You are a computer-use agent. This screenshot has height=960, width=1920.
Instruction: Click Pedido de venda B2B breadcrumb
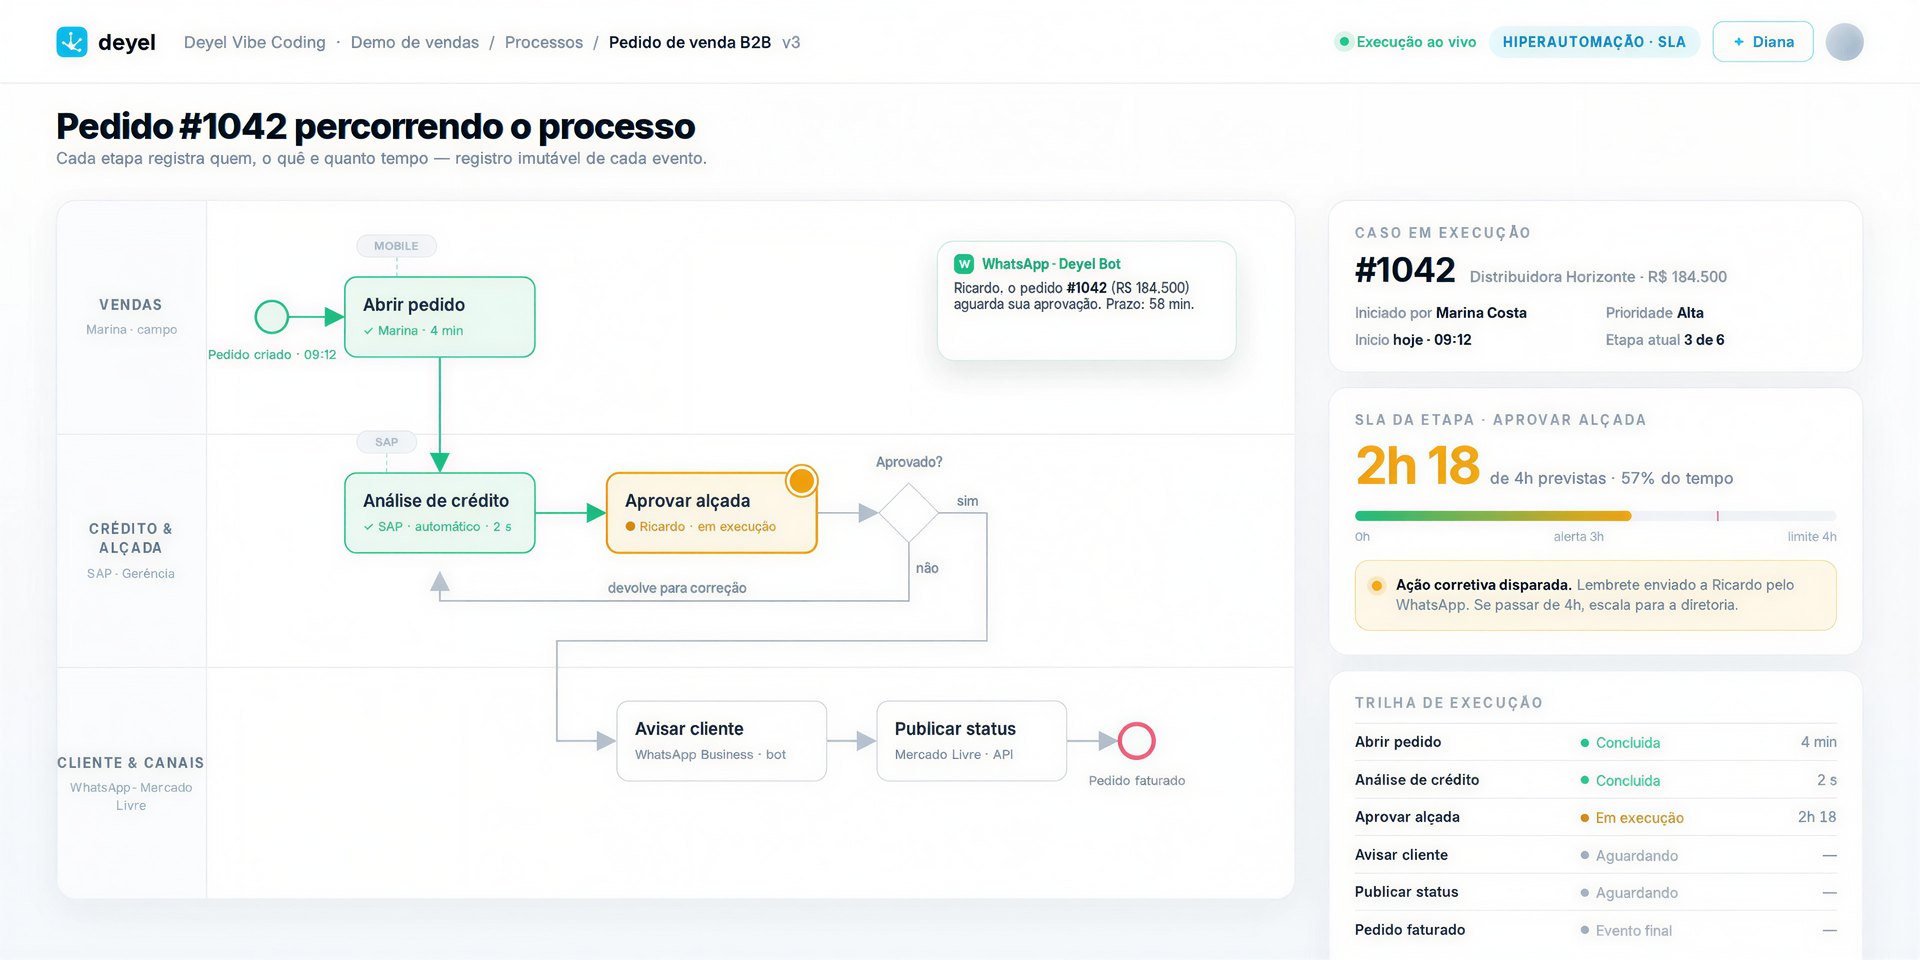[x=690, y=42]
